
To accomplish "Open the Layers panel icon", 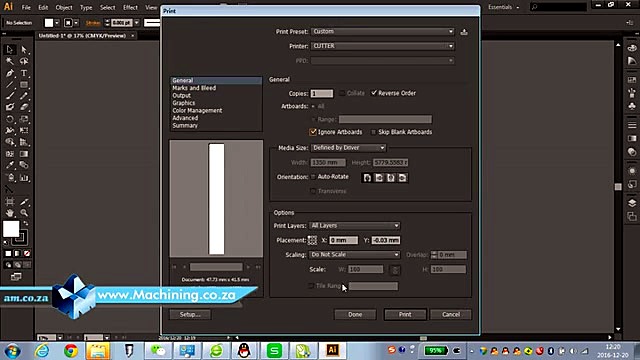I will pyautogui.click(x=632, y=203).
